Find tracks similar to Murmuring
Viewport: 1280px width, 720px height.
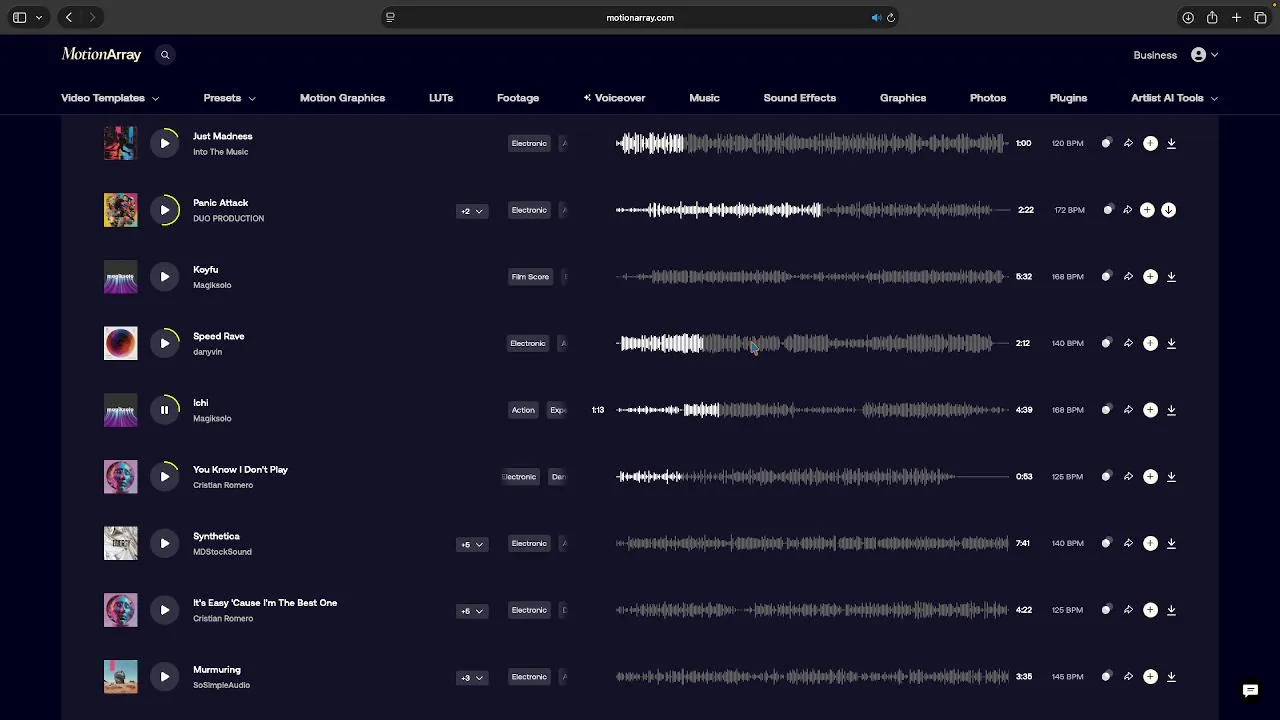pos(1106,676)
